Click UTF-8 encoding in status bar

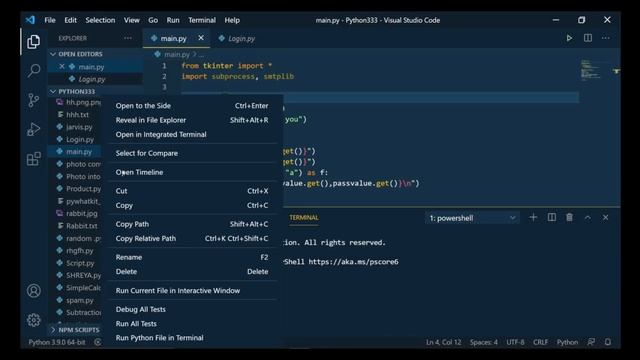pos(515,342)
